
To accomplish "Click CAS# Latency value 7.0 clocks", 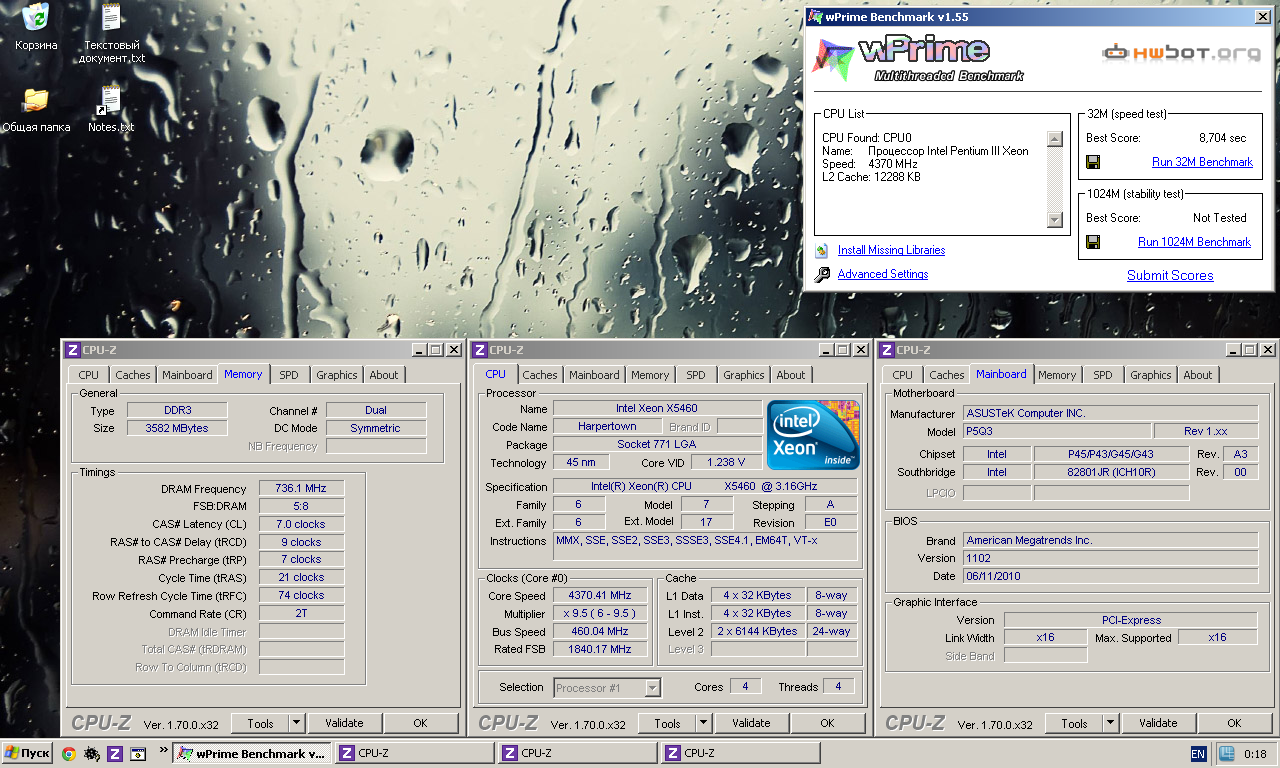I will (x=301, y=524).
